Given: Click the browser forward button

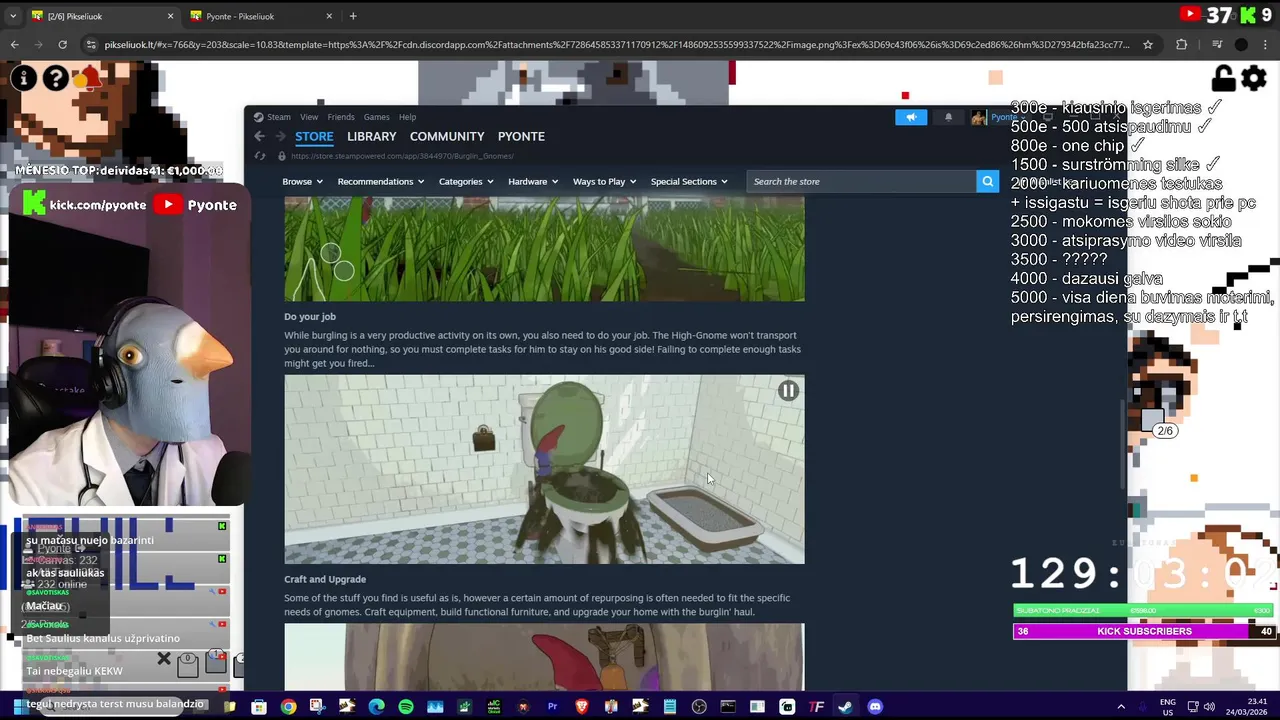Looking at the screenshot, I should click(x=38, y=44).
